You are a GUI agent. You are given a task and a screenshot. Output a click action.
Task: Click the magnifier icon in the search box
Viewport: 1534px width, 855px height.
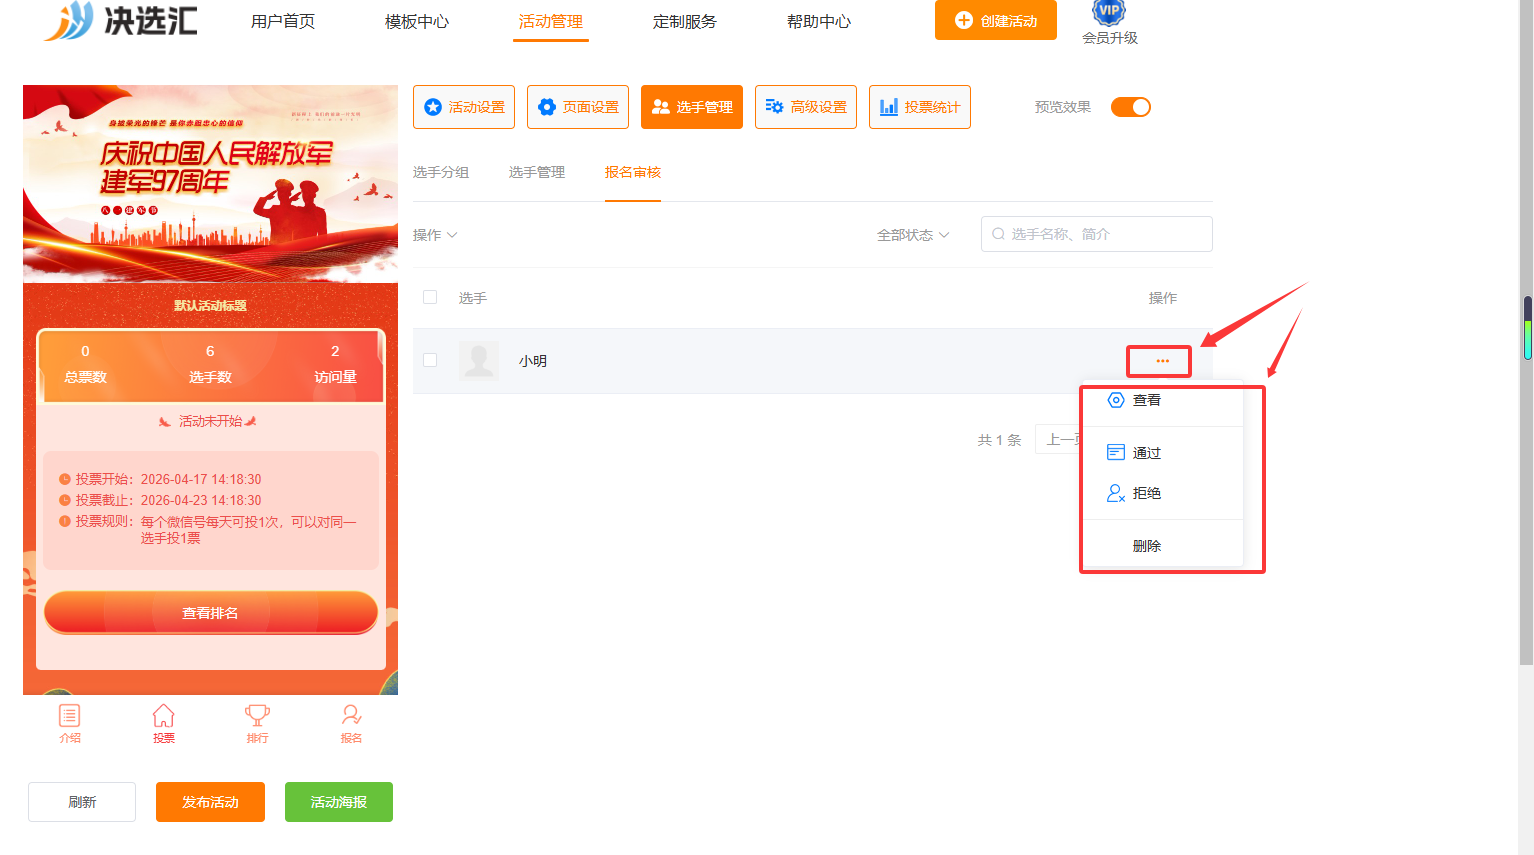coord(998,234)
